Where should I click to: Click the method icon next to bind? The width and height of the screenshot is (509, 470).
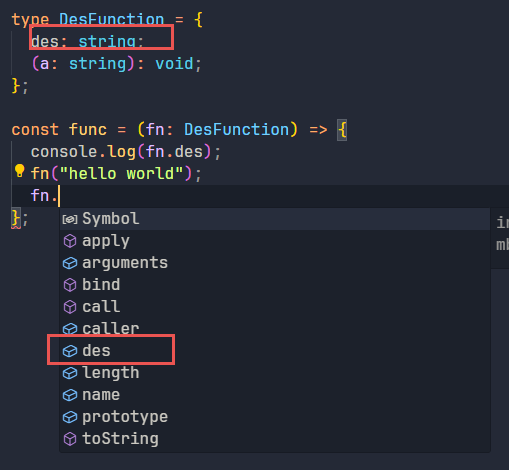tap(70, 285)
